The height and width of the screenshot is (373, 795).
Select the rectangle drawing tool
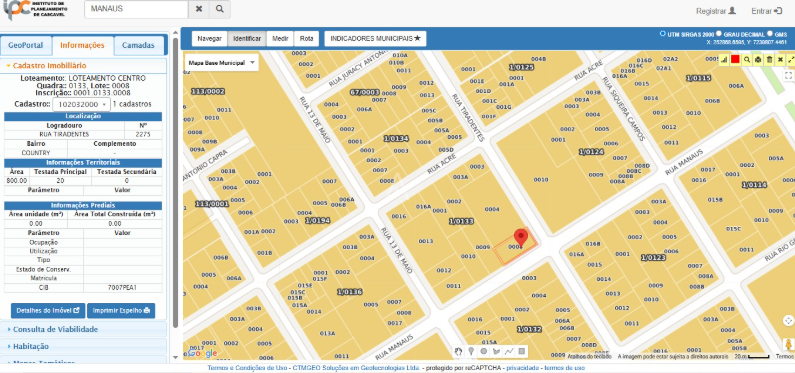tap(522, 351)
